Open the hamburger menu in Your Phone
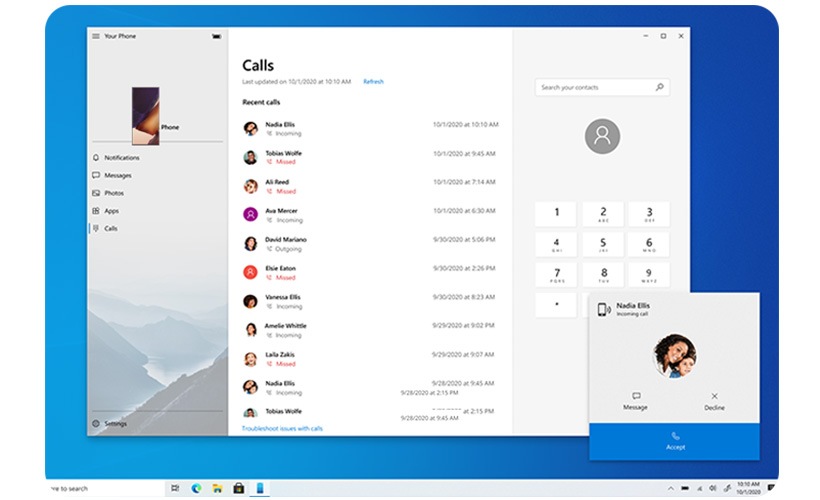This screenshot has height=500, width=820. [x=96, y=36]
